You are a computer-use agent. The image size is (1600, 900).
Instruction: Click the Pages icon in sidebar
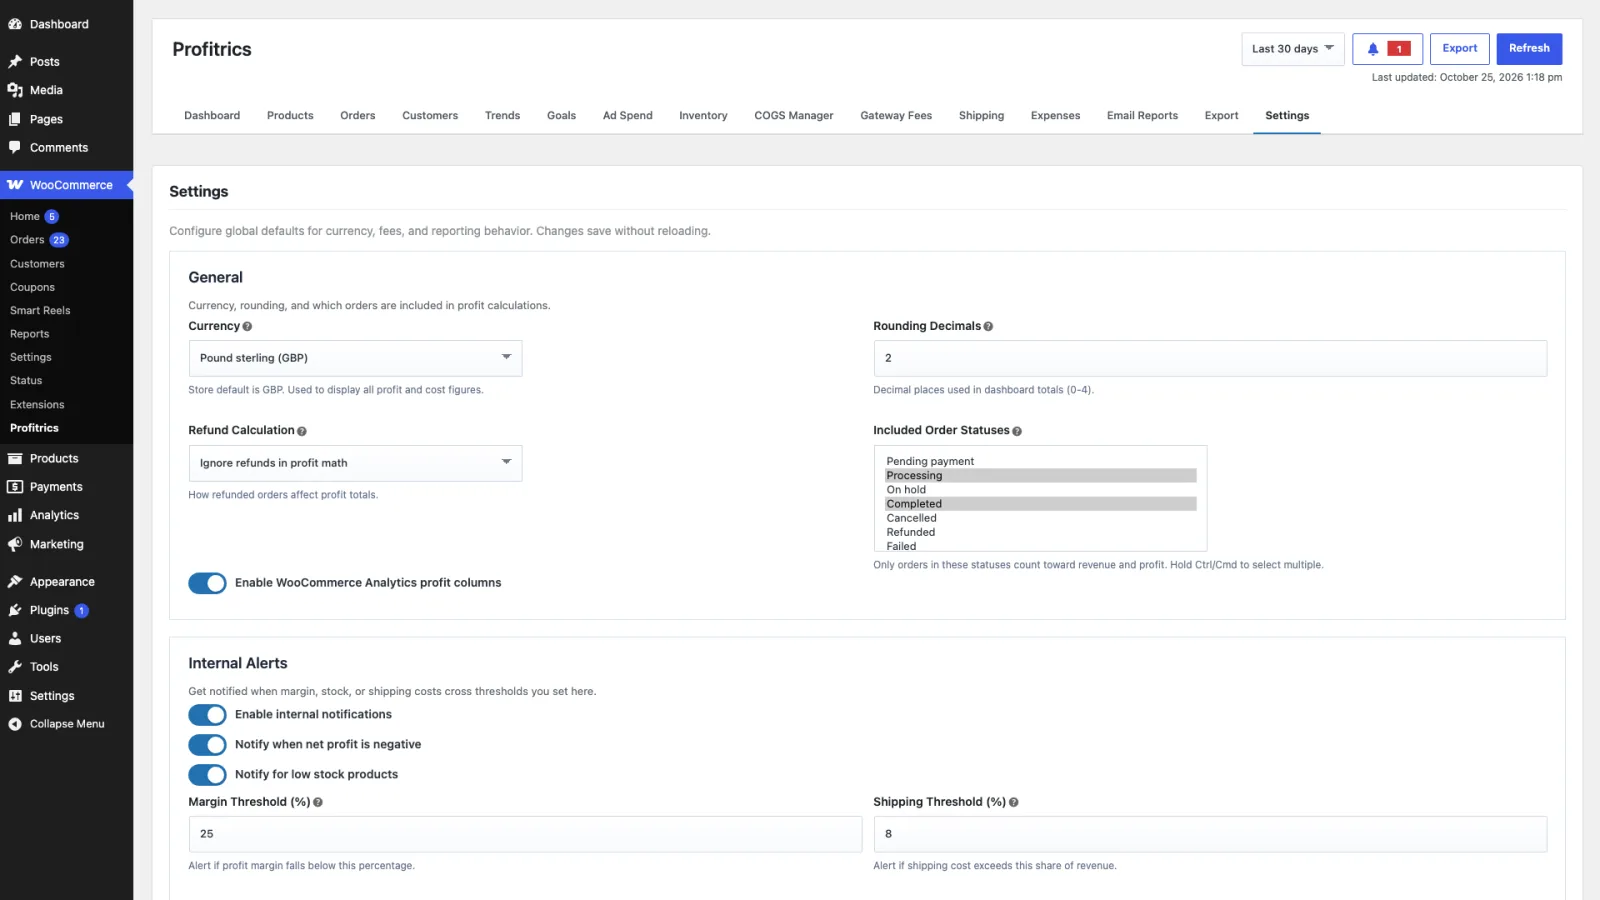[15, 119]
